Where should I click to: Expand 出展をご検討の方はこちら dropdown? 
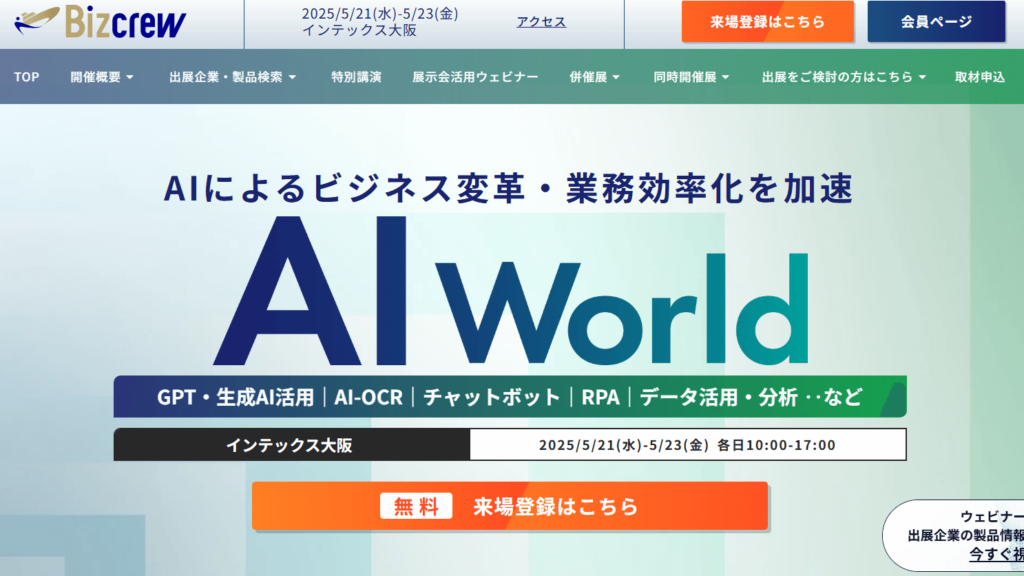click(844, 77)
